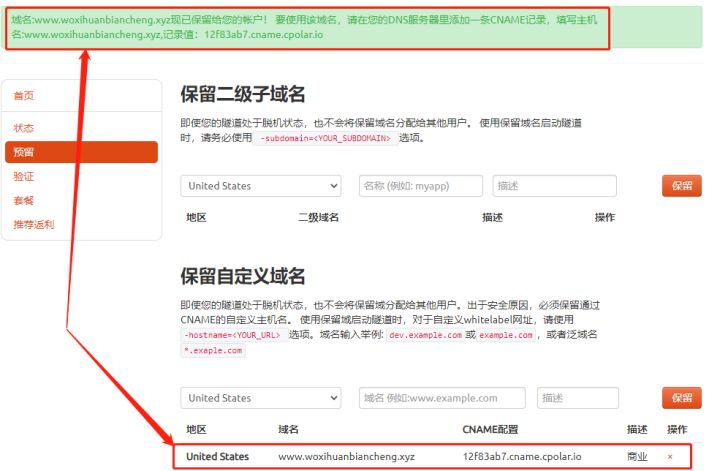Open the 套餐 sidebar page
The image size is (720, 471).
pyautogui.click(x=23, y=200)
